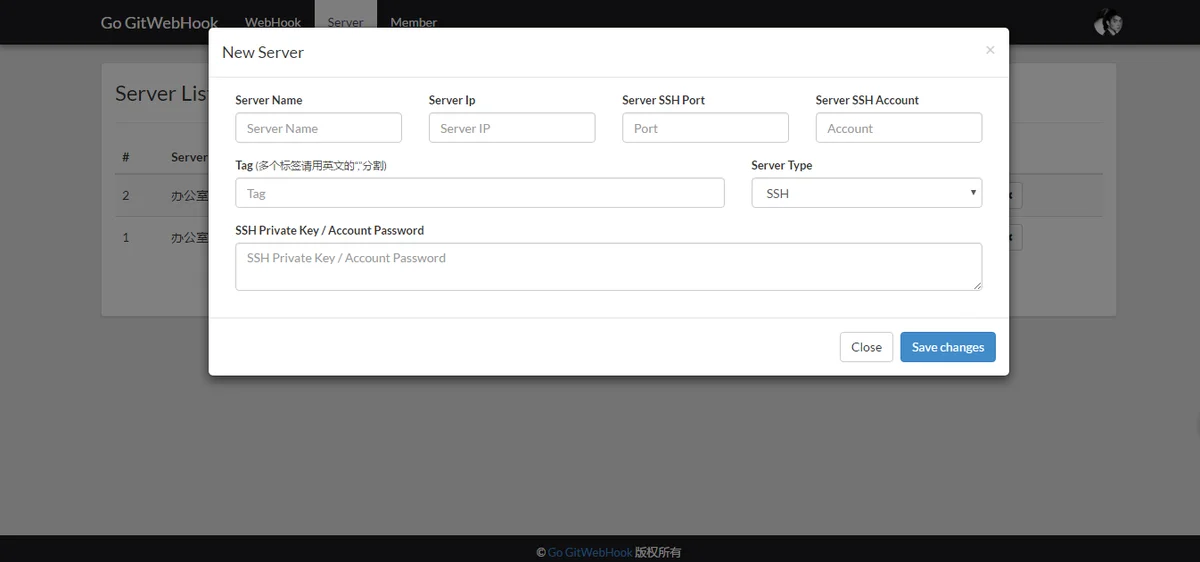This screenshot has width=1200, height=562.
Task: Click into the Server IP field
Action: click(x=512, y=128)
